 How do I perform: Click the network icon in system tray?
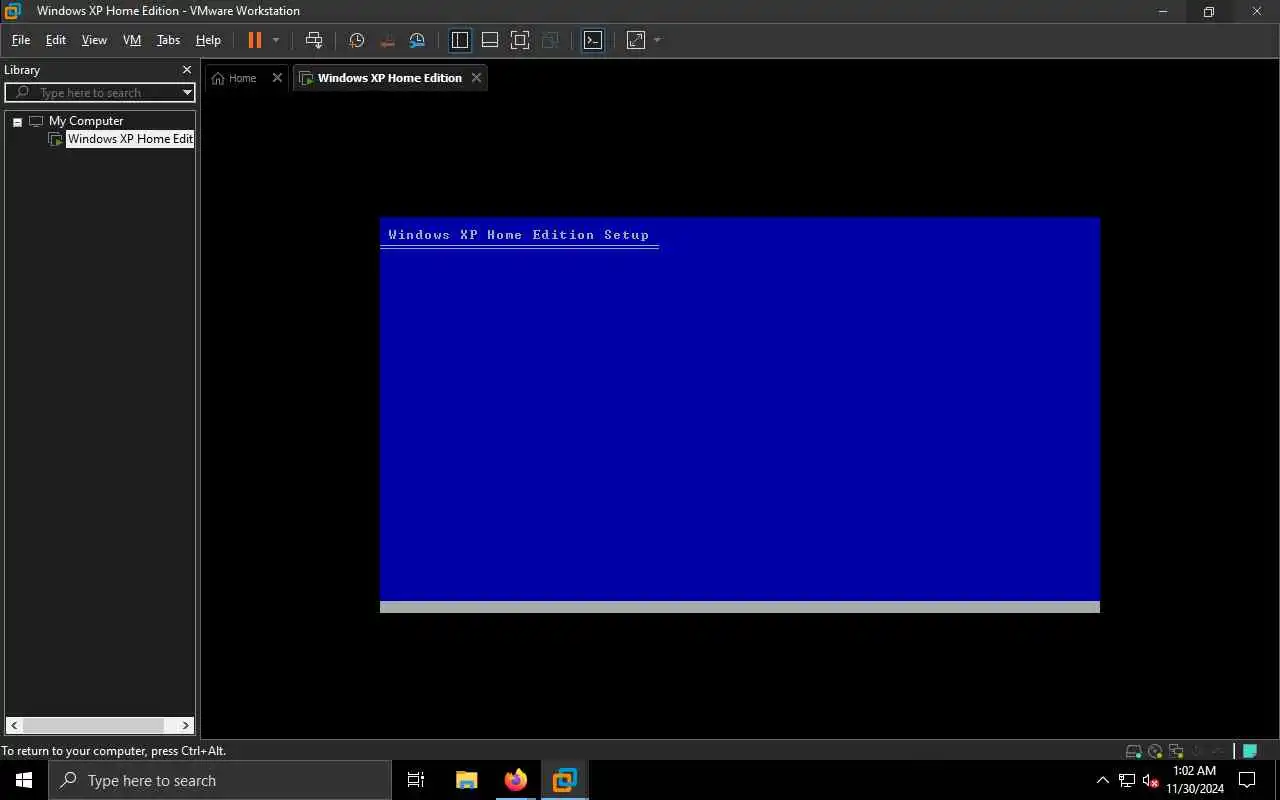click(1127, 780)
